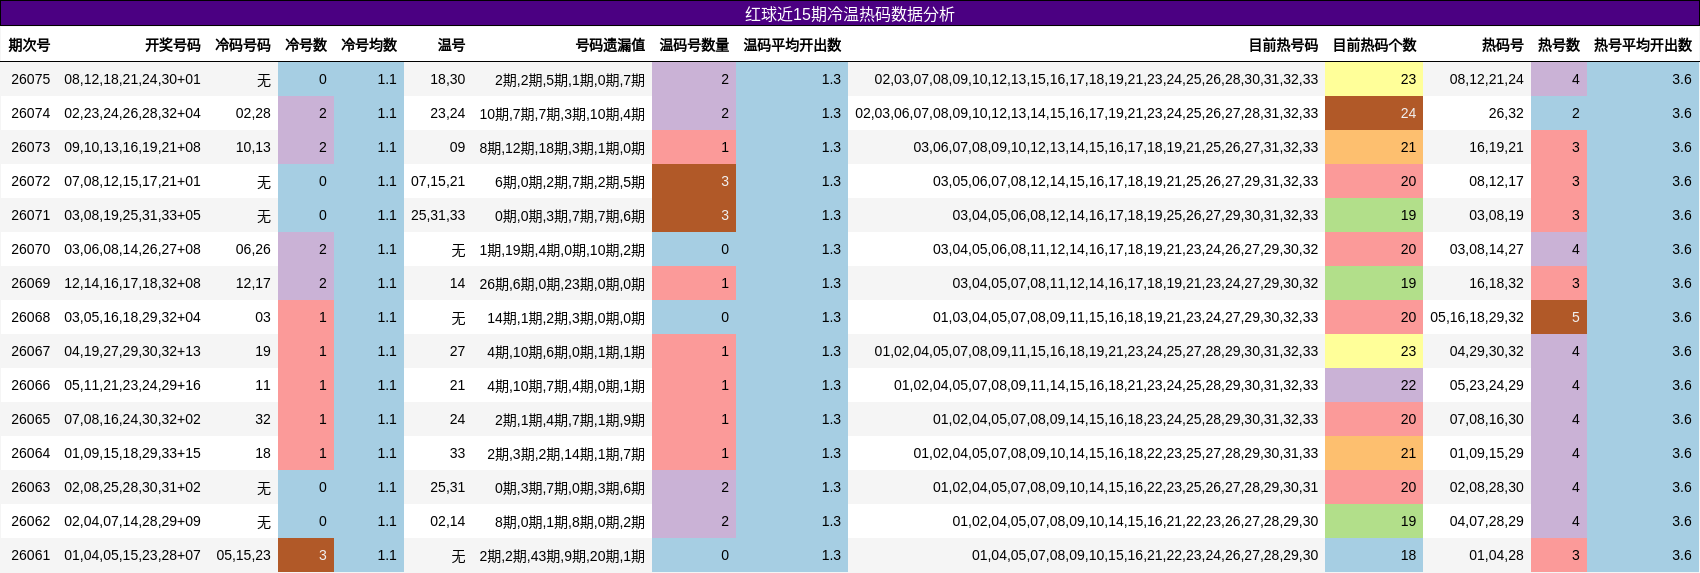
Task: Click draw numbers 04,19,27,29,30,32+13
Action: [132, 351]
